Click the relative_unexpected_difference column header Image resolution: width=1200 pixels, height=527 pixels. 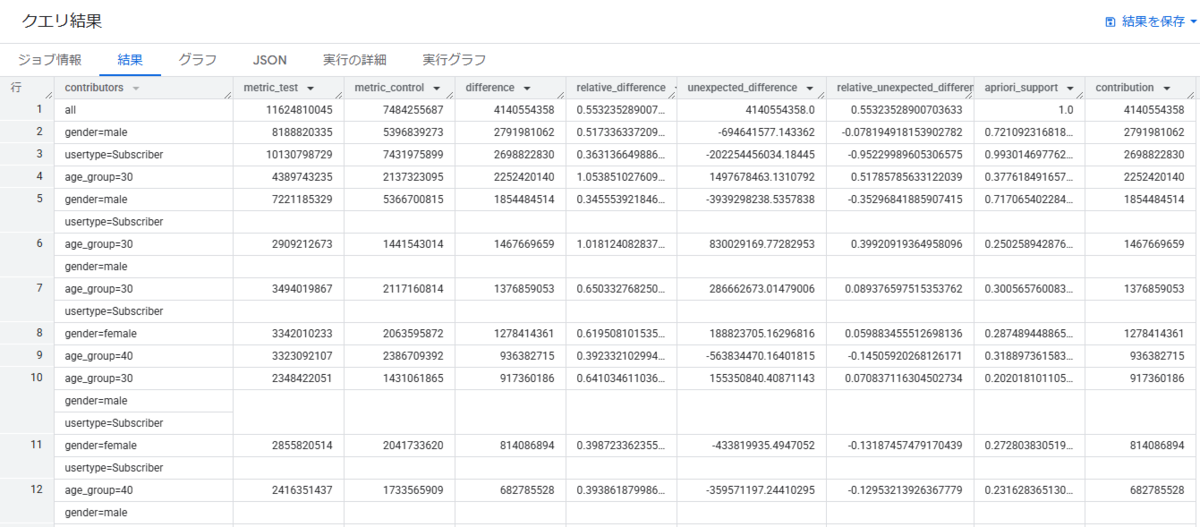(900, 88)
